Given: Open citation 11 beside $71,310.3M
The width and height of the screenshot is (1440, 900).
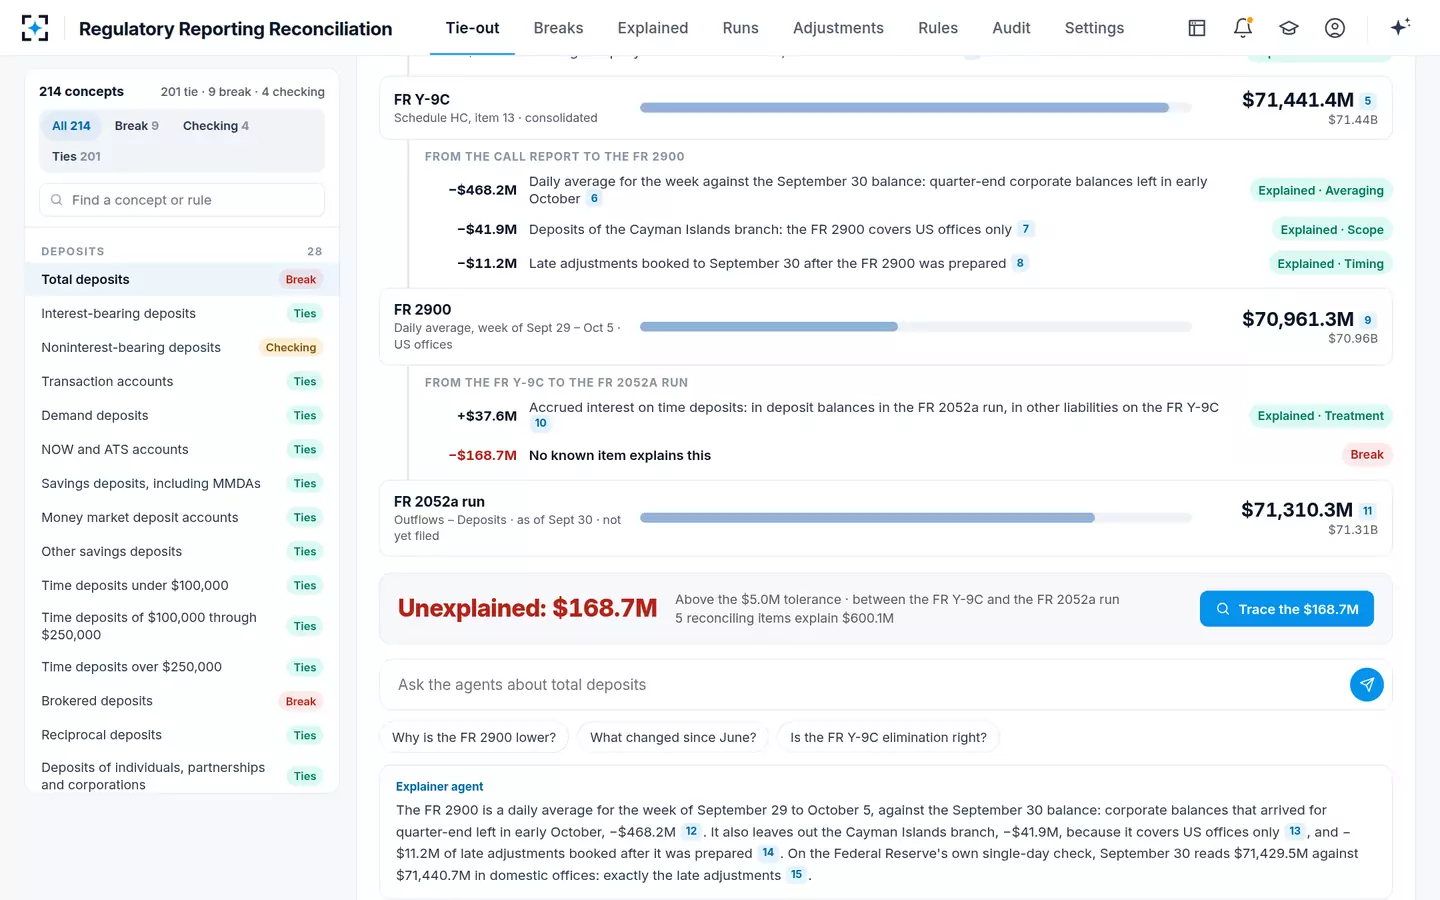Looking at the screenshot, I should tap(1368, 511).
